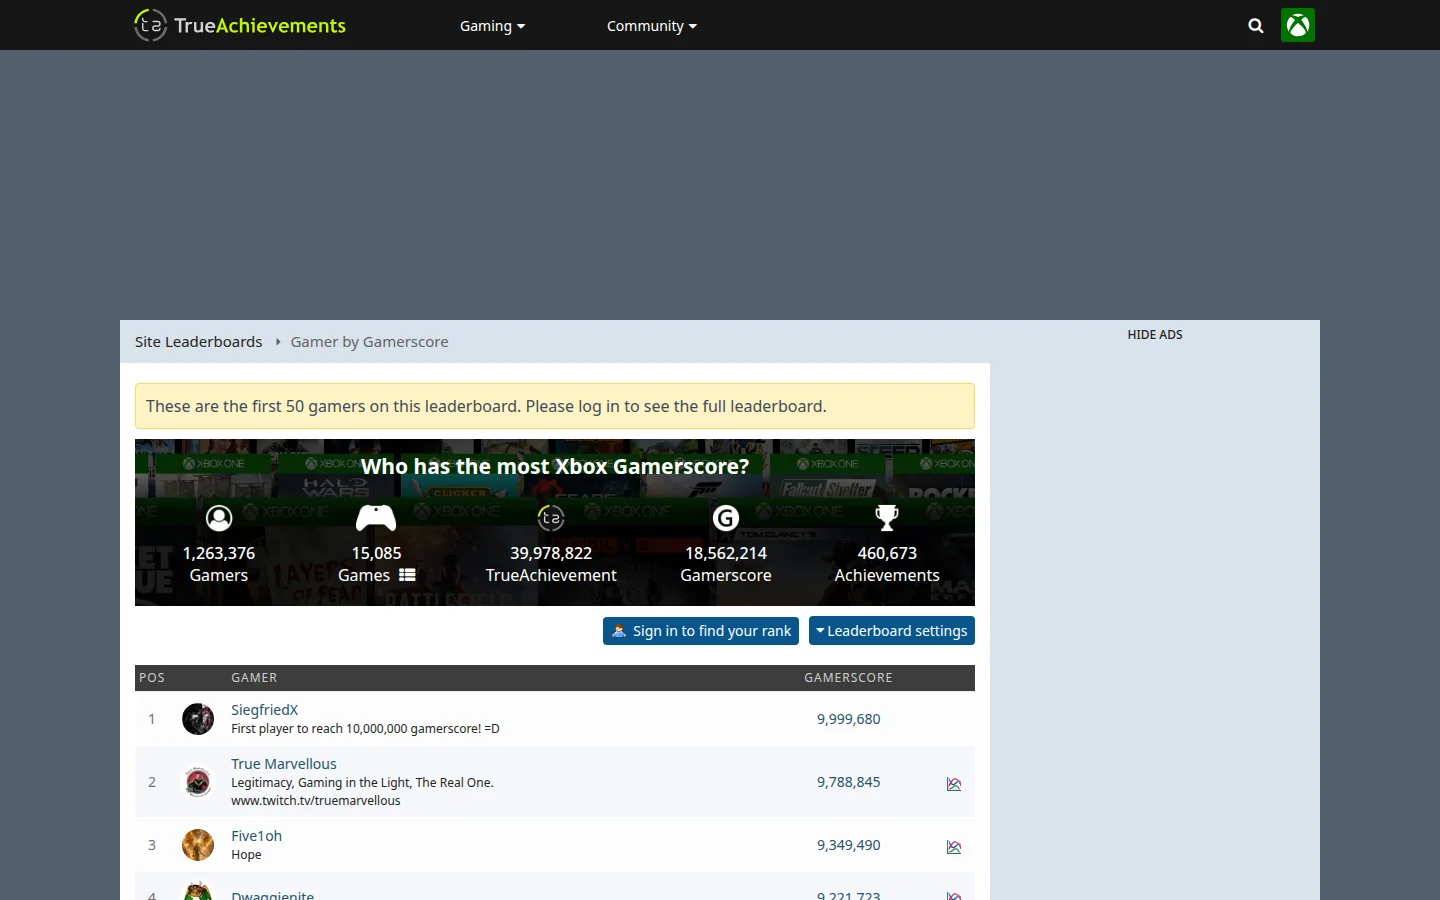Open Five1oh profile link
This screenshot has width=1440, height=900.
tap(257, 836)
